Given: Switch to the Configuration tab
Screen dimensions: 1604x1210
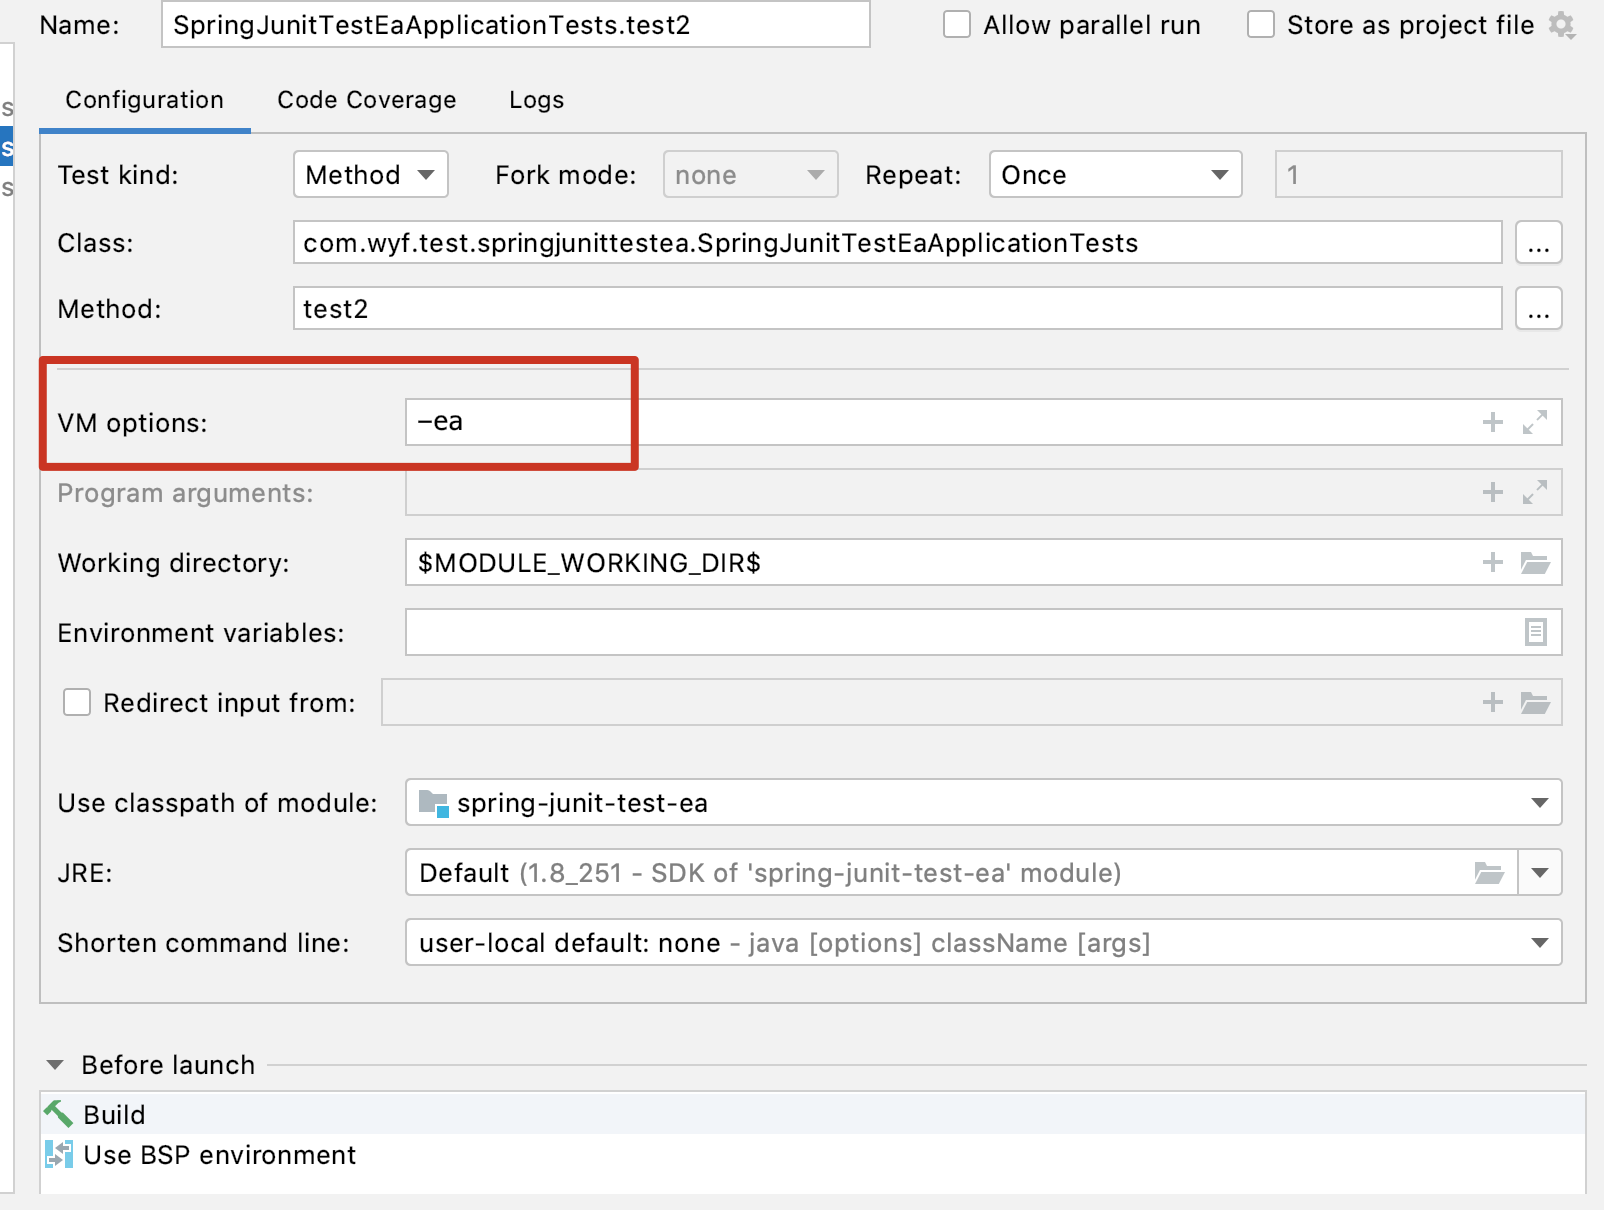Looking at the screenshot, I should [145, 100].
